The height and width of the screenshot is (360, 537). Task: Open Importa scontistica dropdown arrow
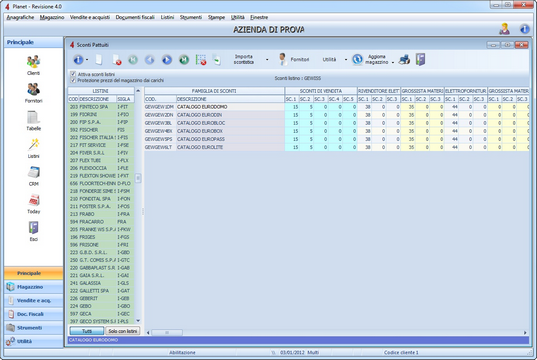267,60
